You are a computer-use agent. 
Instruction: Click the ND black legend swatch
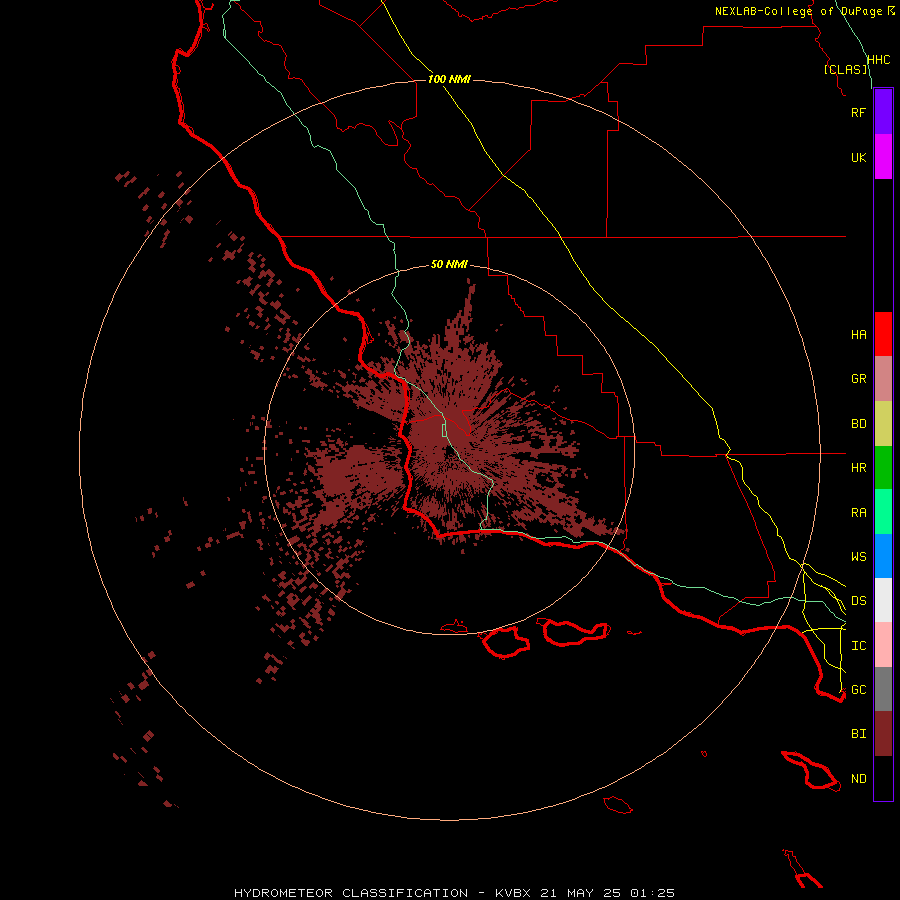pyautogui.click(x=883, y=778)
